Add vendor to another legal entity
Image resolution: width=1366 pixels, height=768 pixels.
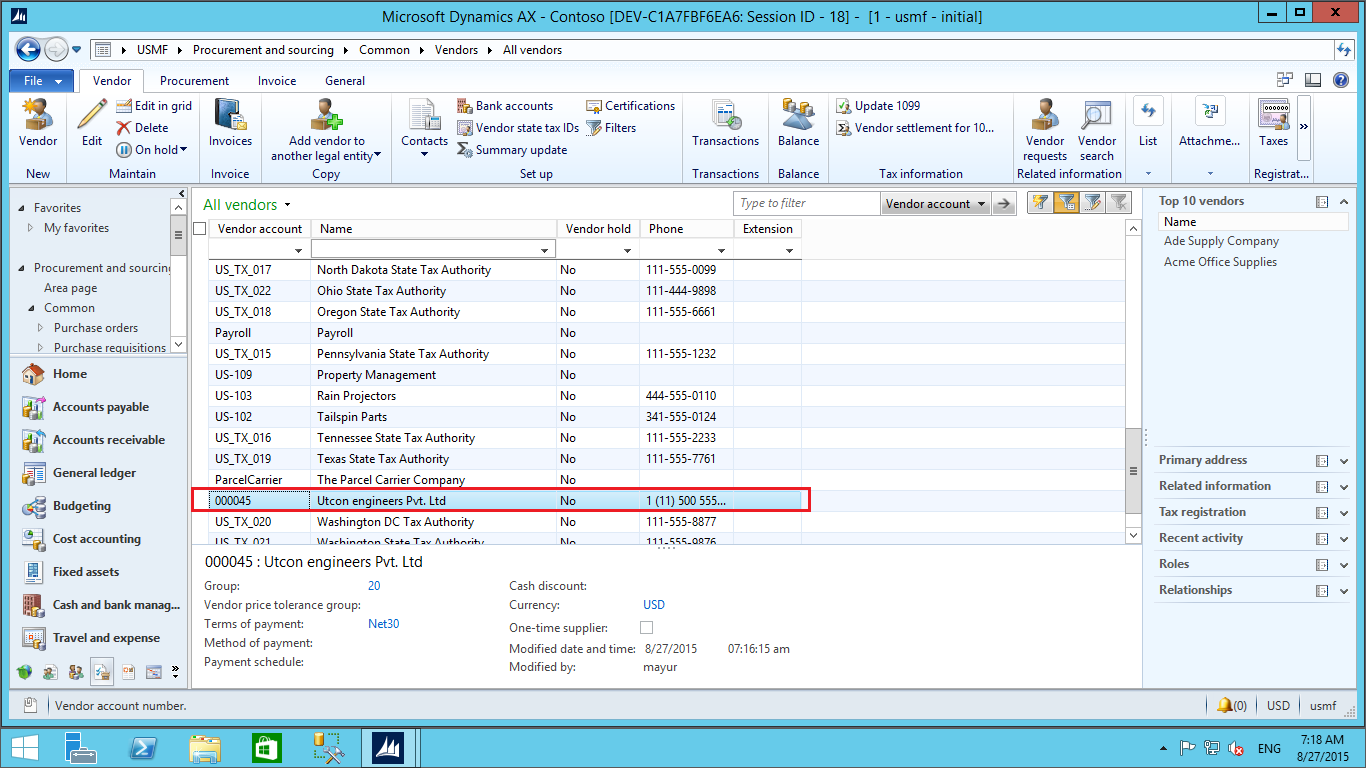coord(326,130)
